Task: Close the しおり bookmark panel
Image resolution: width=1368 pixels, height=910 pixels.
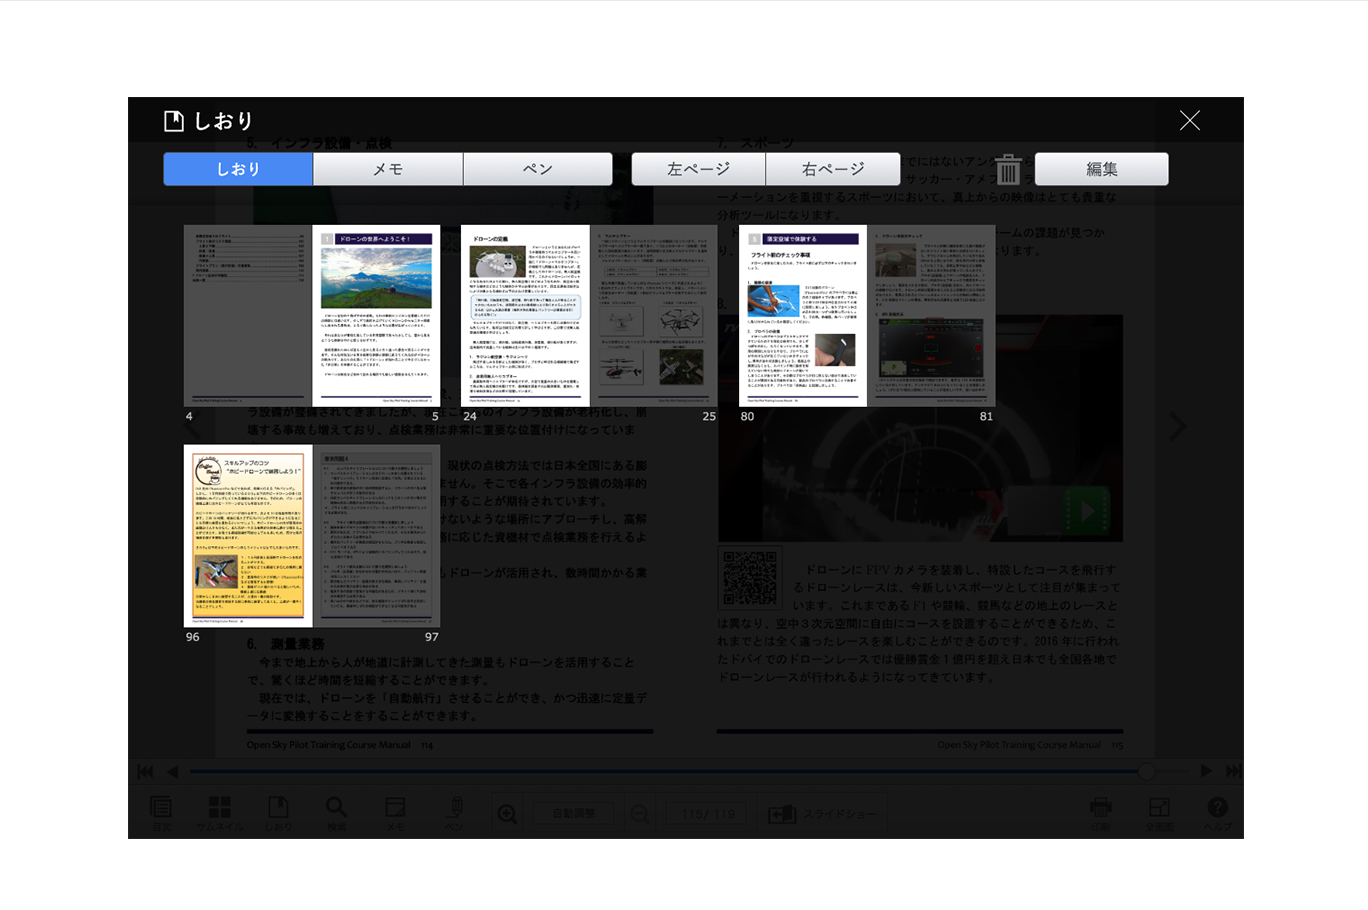Action: point(1189,121)
